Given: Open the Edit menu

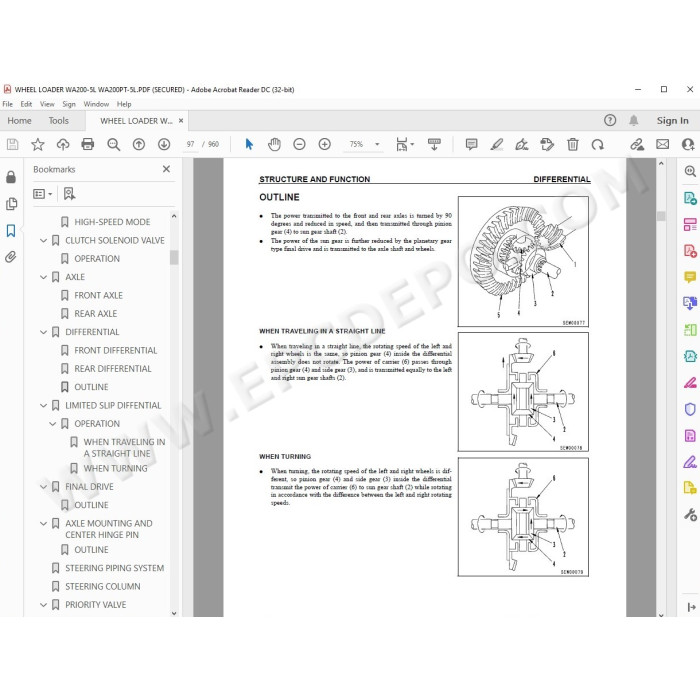Looking at the screenshot, I should point(26,104).
